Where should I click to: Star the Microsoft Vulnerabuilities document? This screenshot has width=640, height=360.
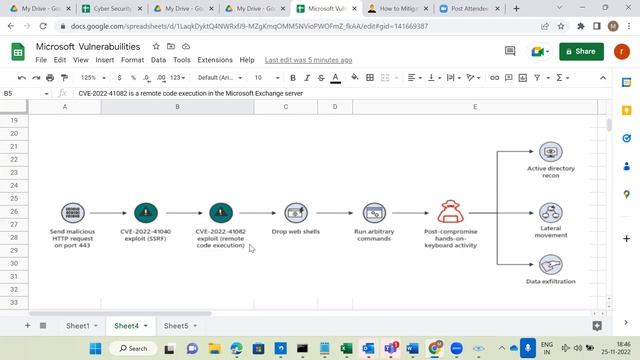[x=156, y=47]
